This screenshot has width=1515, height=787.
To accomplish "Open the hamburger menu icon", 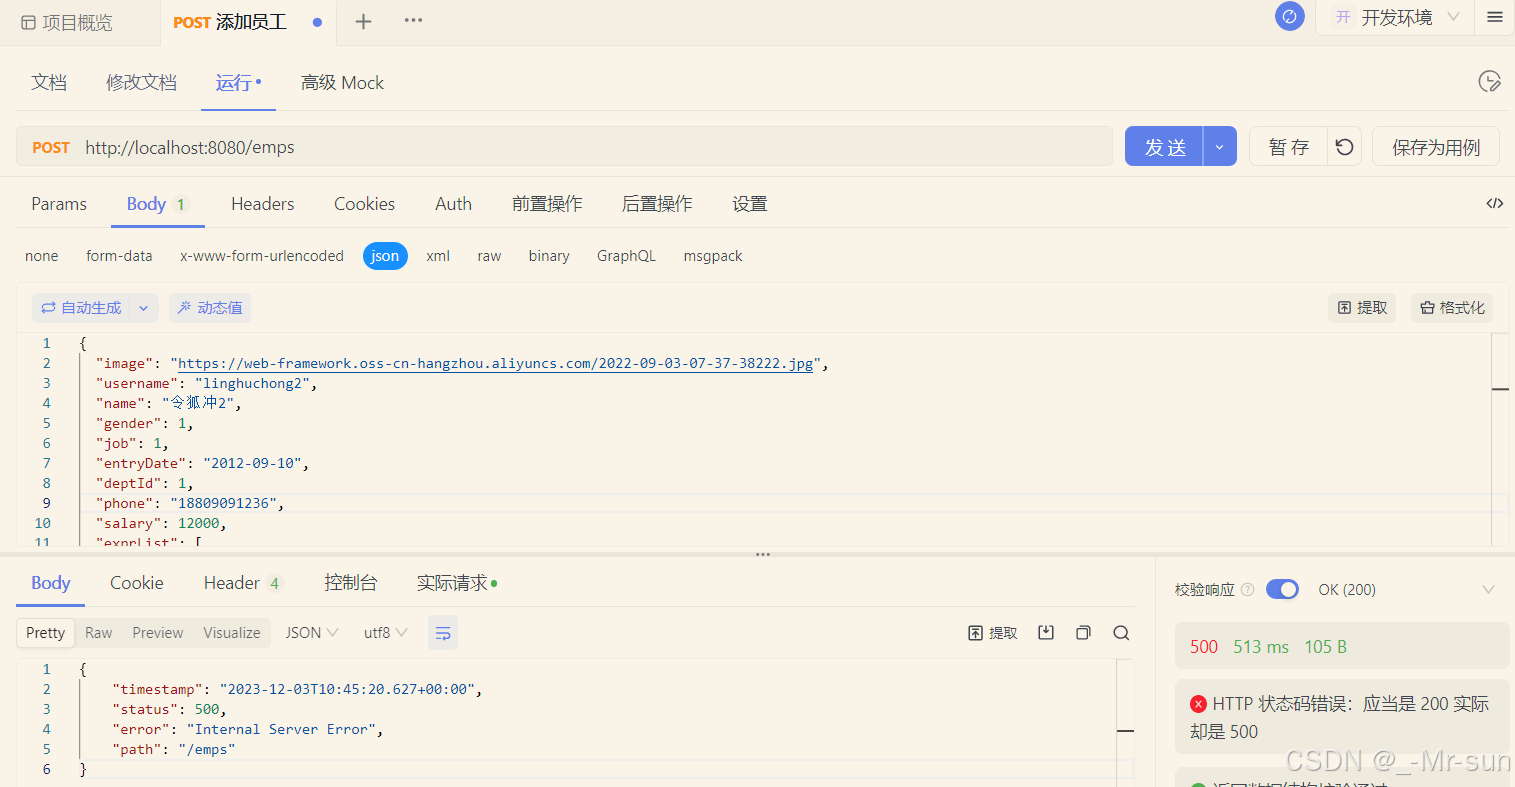I will pos(1495,17).
